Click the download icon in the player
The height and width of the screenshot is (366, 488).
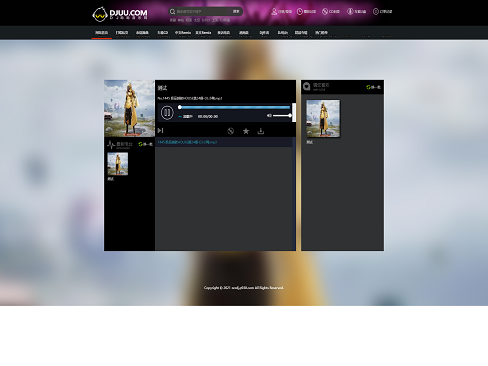tap(261, 131)
